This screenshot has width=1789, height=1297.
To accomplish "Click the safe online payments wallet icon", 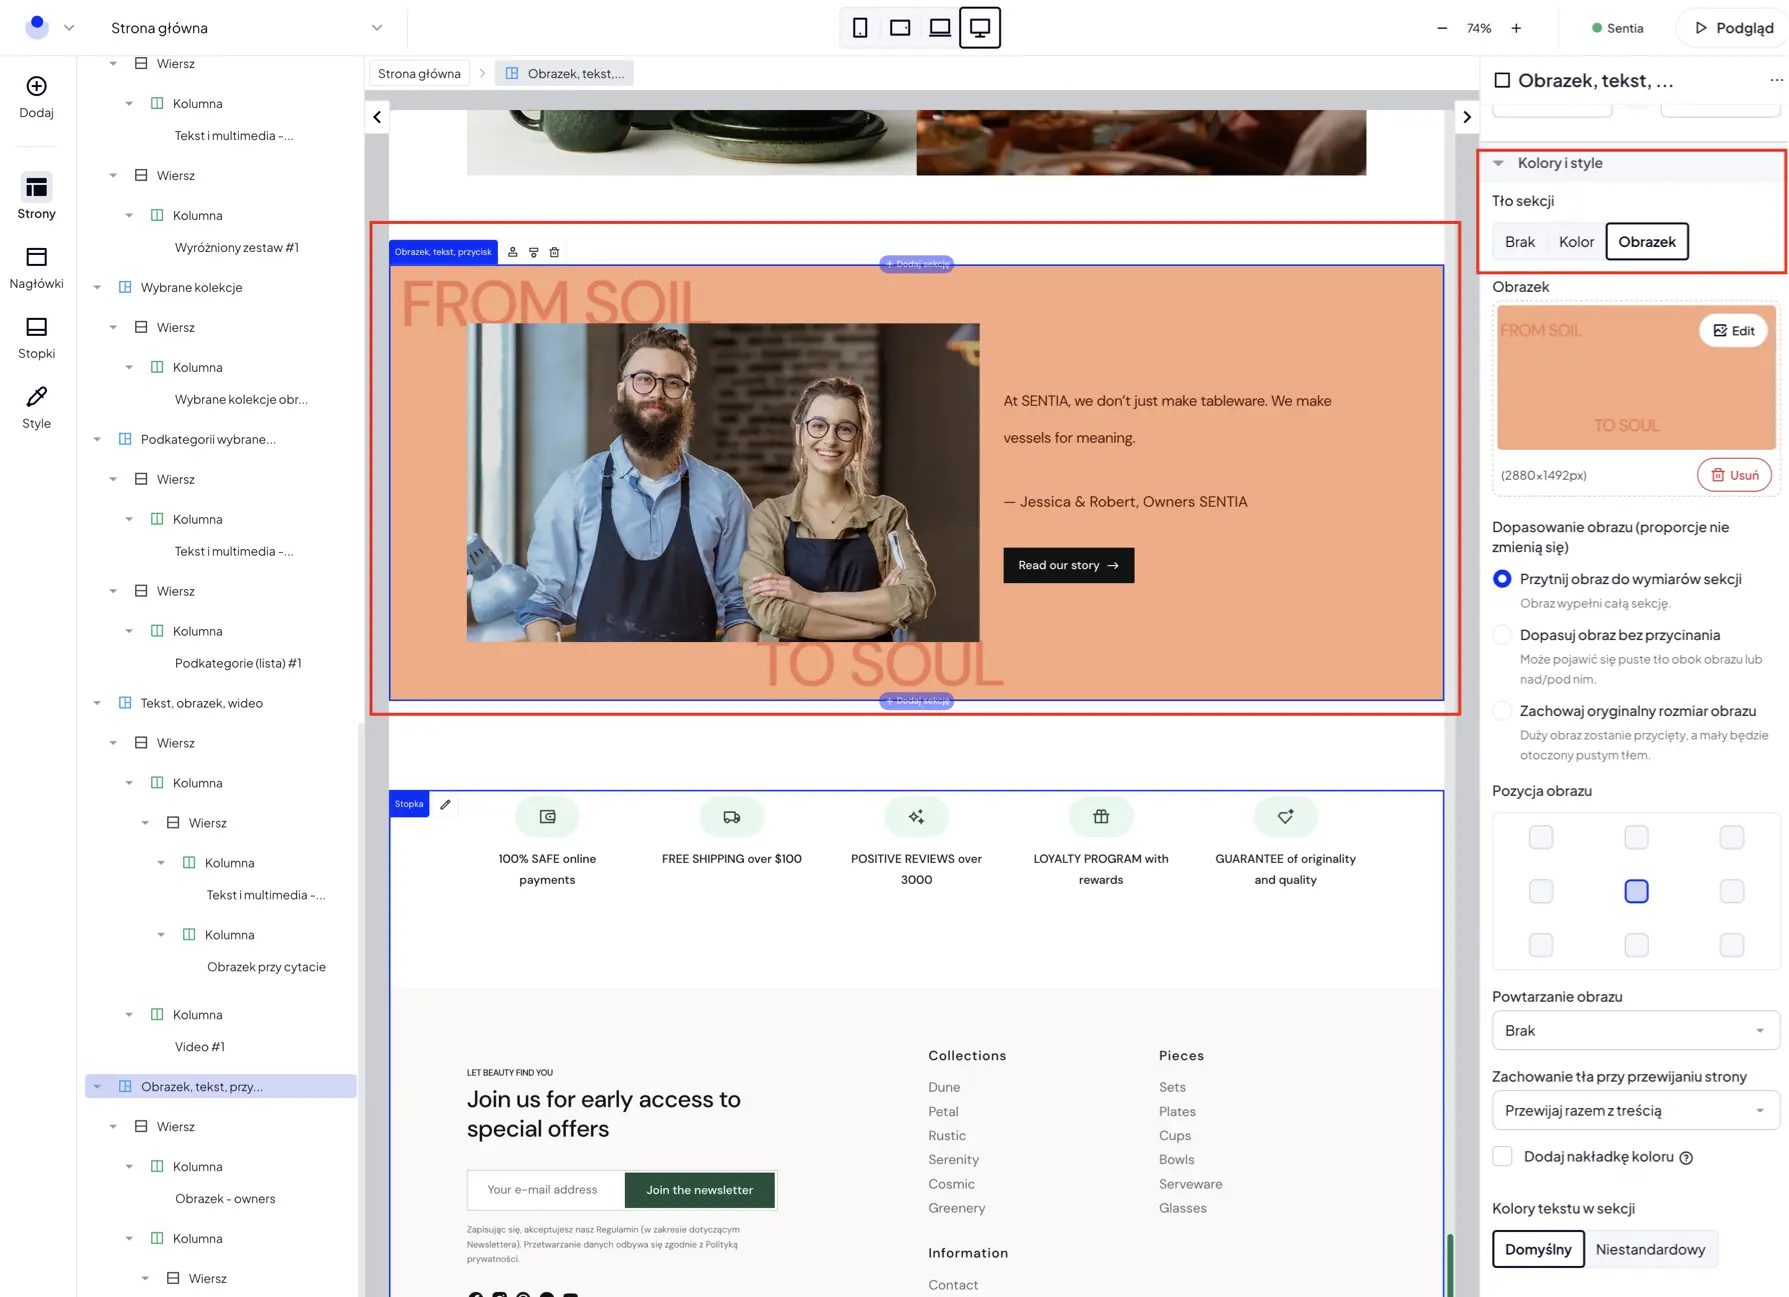I will click(548, 817).
